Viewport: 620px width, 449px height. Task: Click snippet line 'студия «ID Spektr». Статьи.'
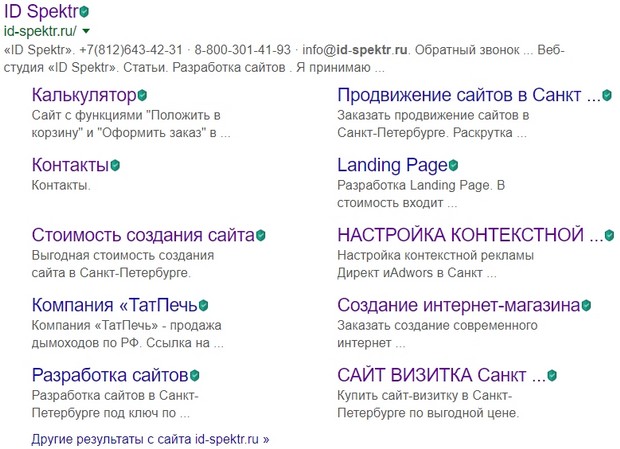click(86, 68)
